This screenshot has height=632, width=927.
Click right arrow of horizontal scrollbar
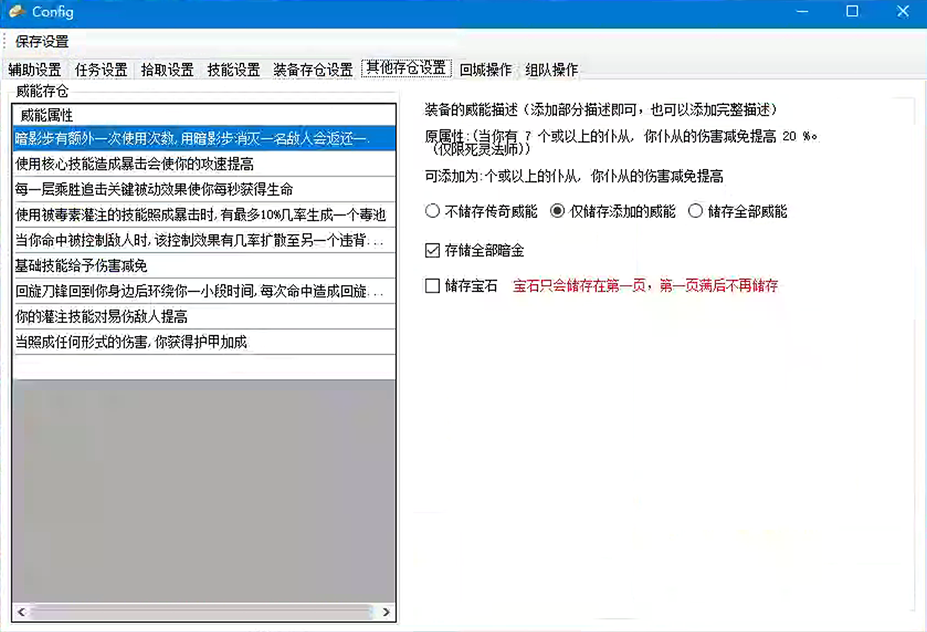coord(387,612)
